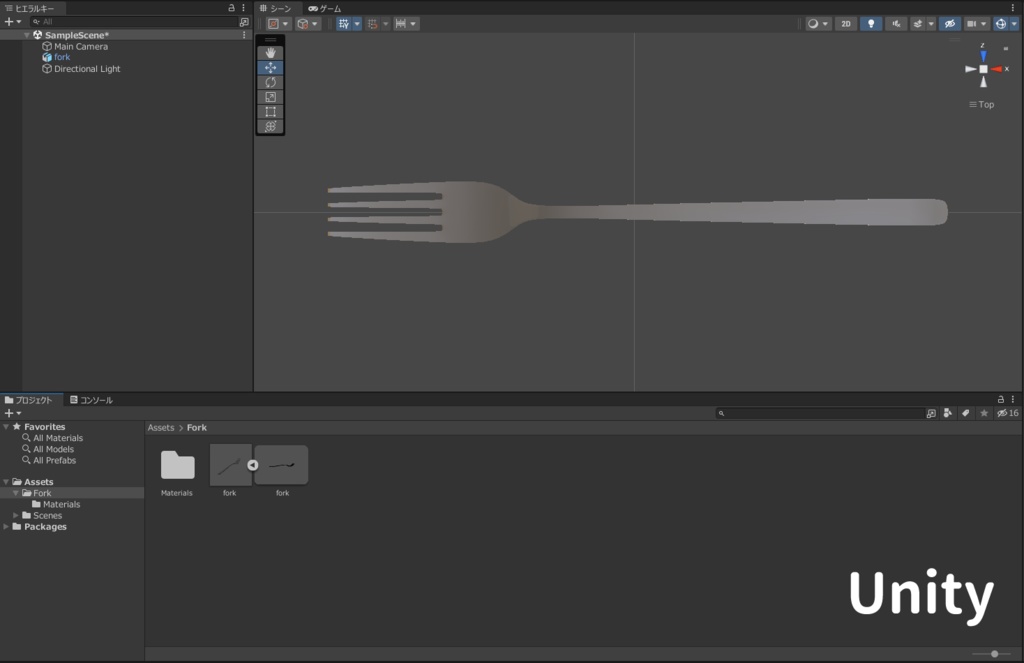Open the Hierarchy panel three-dot menu

(244, 8)
